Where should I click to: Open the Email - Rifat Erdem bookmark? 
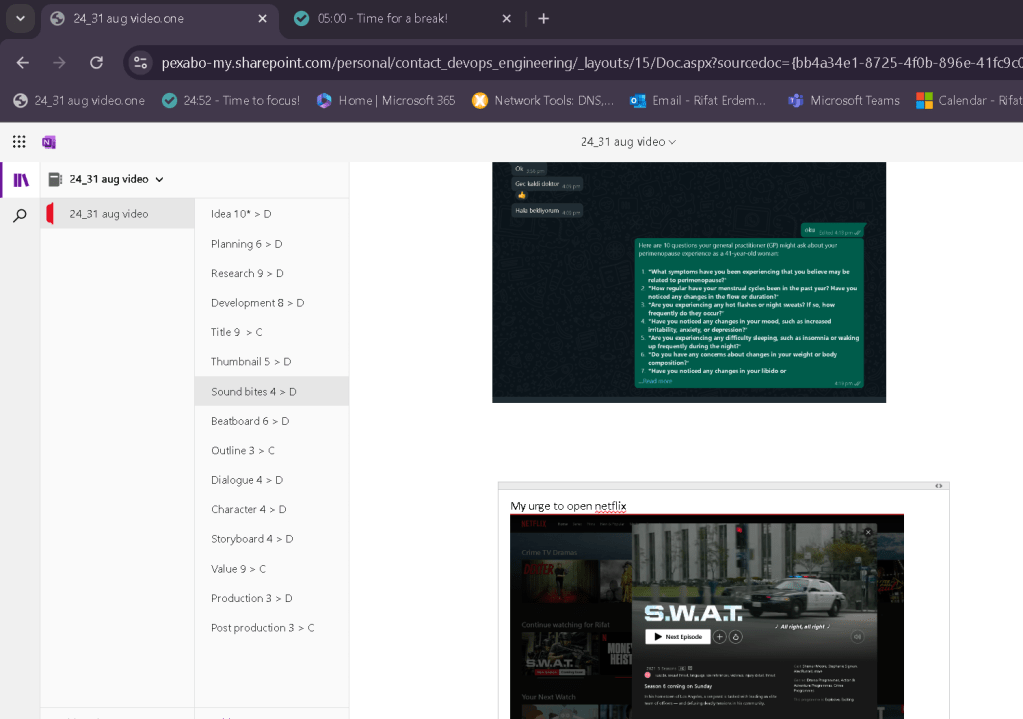pyautogui.click(x=697, y=100)
